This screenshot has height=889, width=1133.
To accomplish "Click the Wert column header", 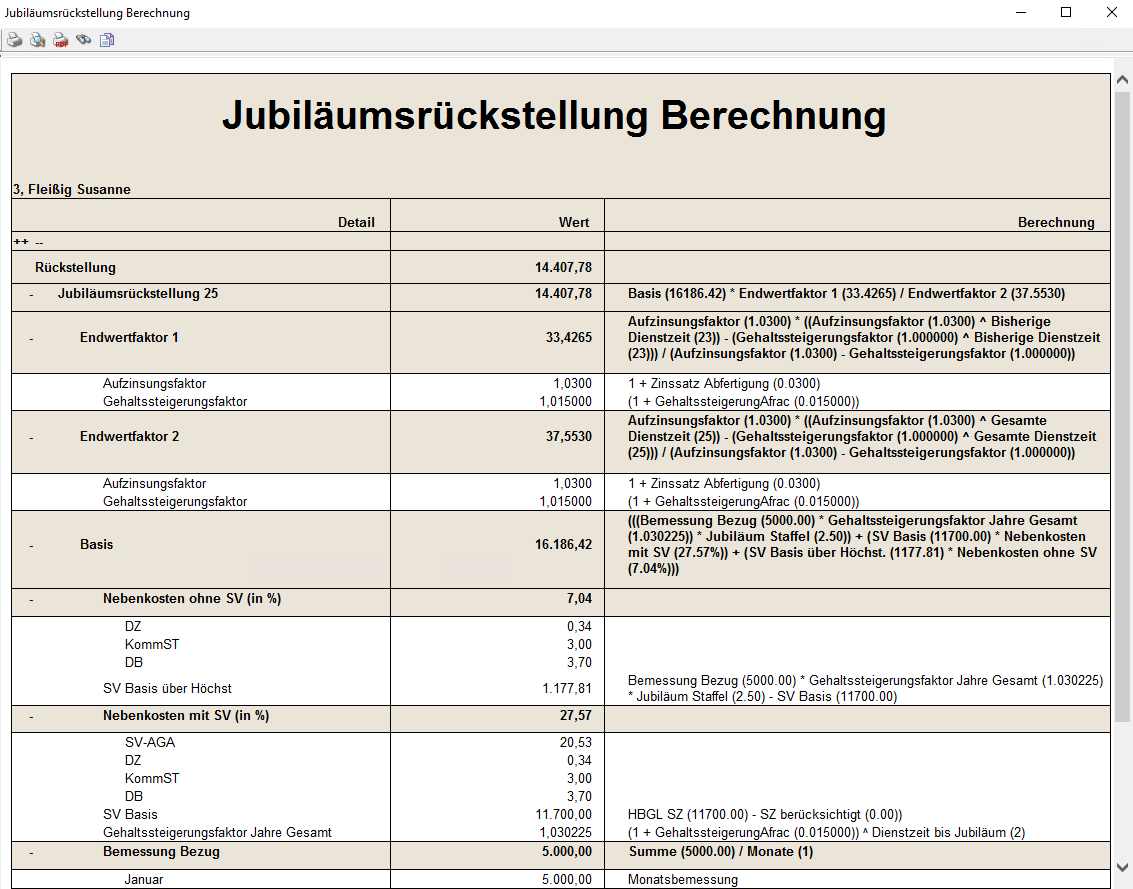I will (x=573, y=222).
